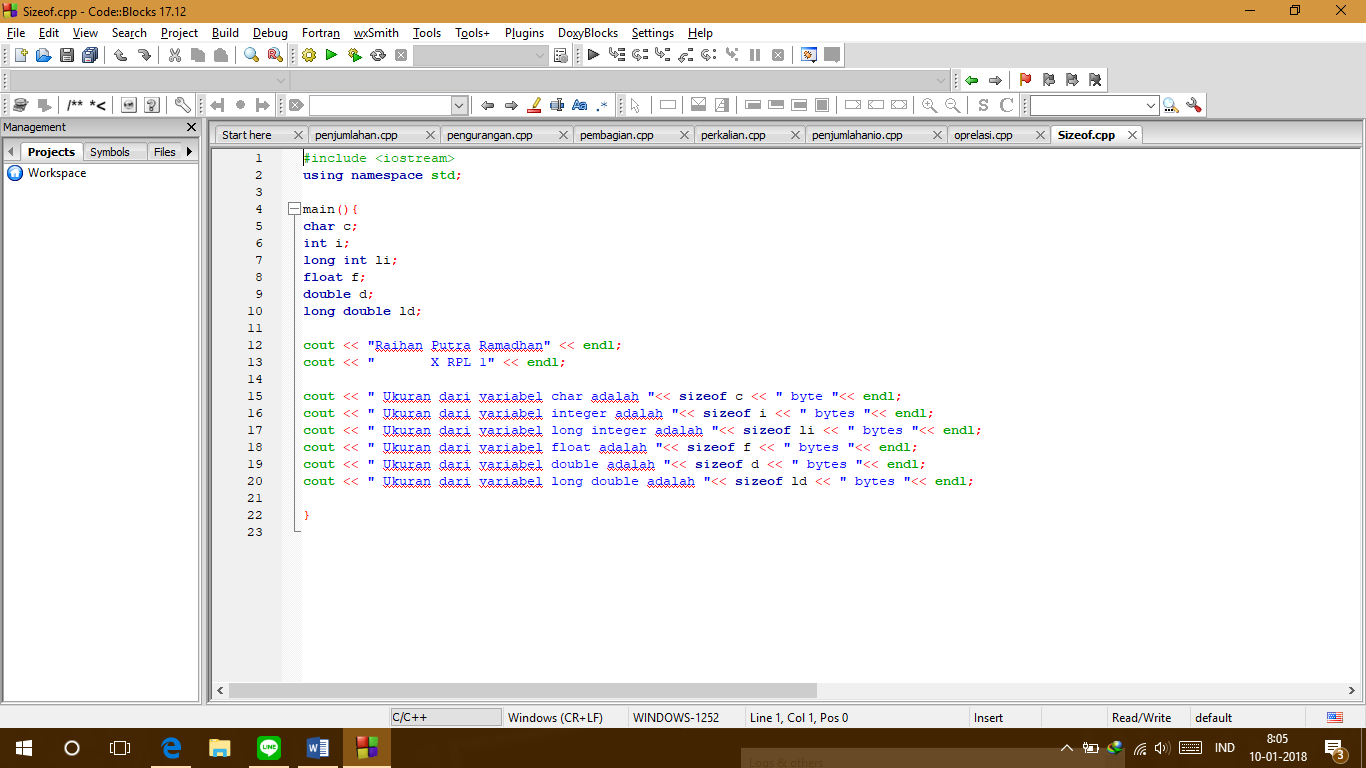
Task: Close the oprelasi.cpp tab
Action: click(x=1040, y=133)
